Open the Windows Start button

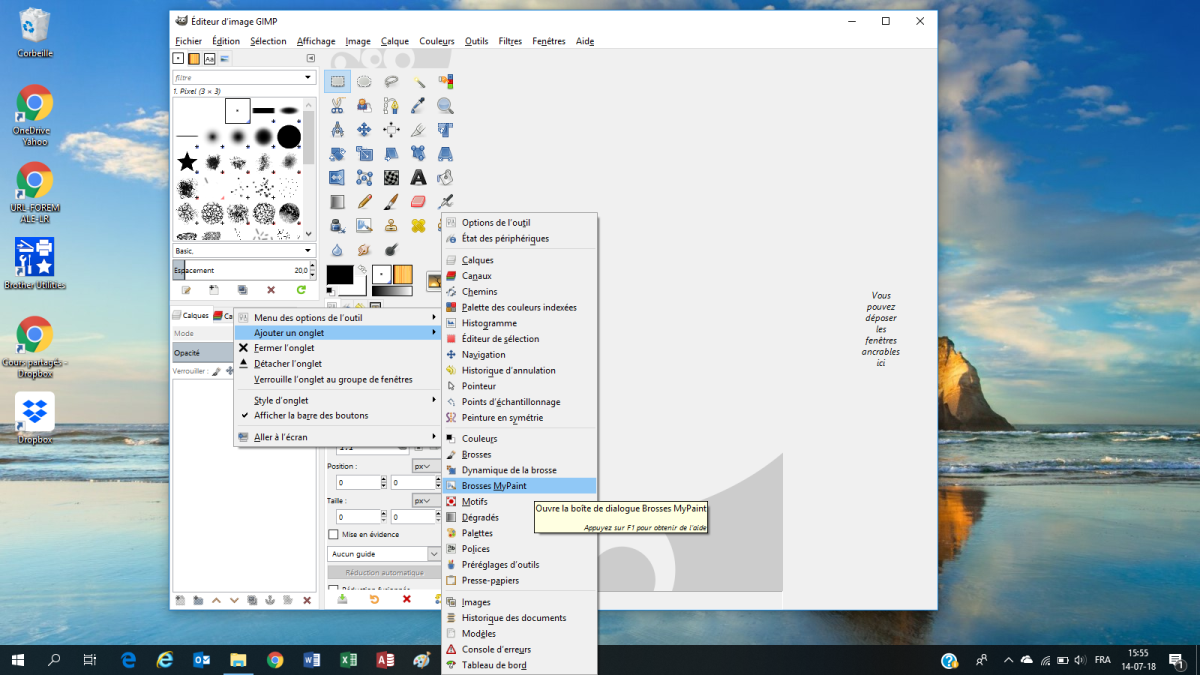pyautogui.click(x=18, y=660)
